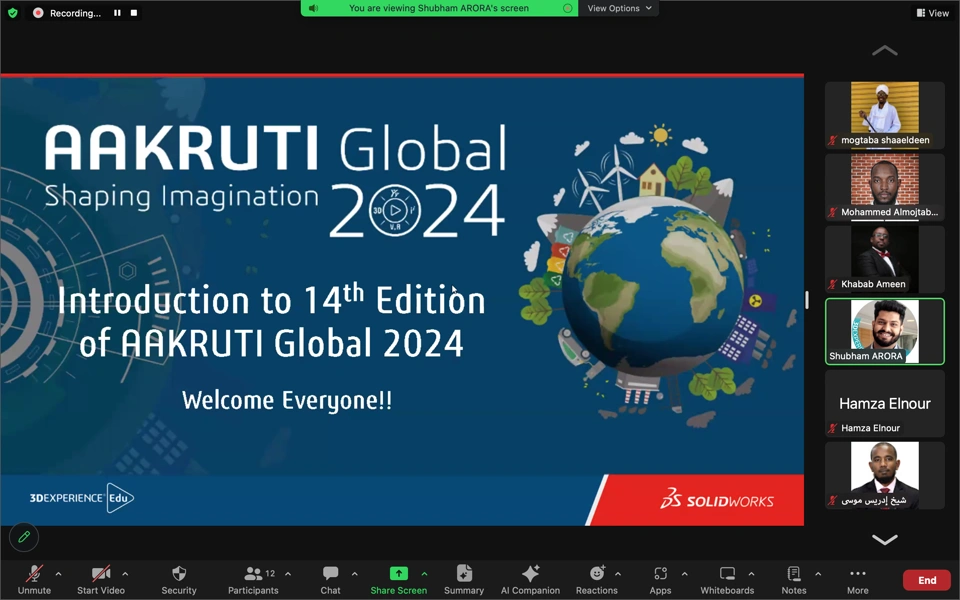960x600 pixels.
Task: Expand arrow next to Whiteboards
Action: [x=751, y=574]
